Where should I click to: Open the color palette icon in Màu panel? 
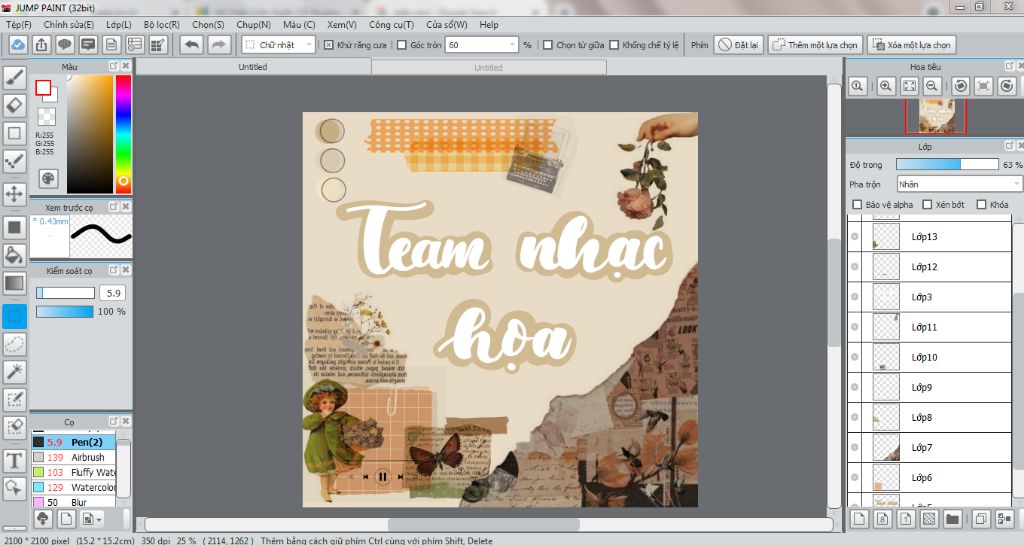coord(48,178)
